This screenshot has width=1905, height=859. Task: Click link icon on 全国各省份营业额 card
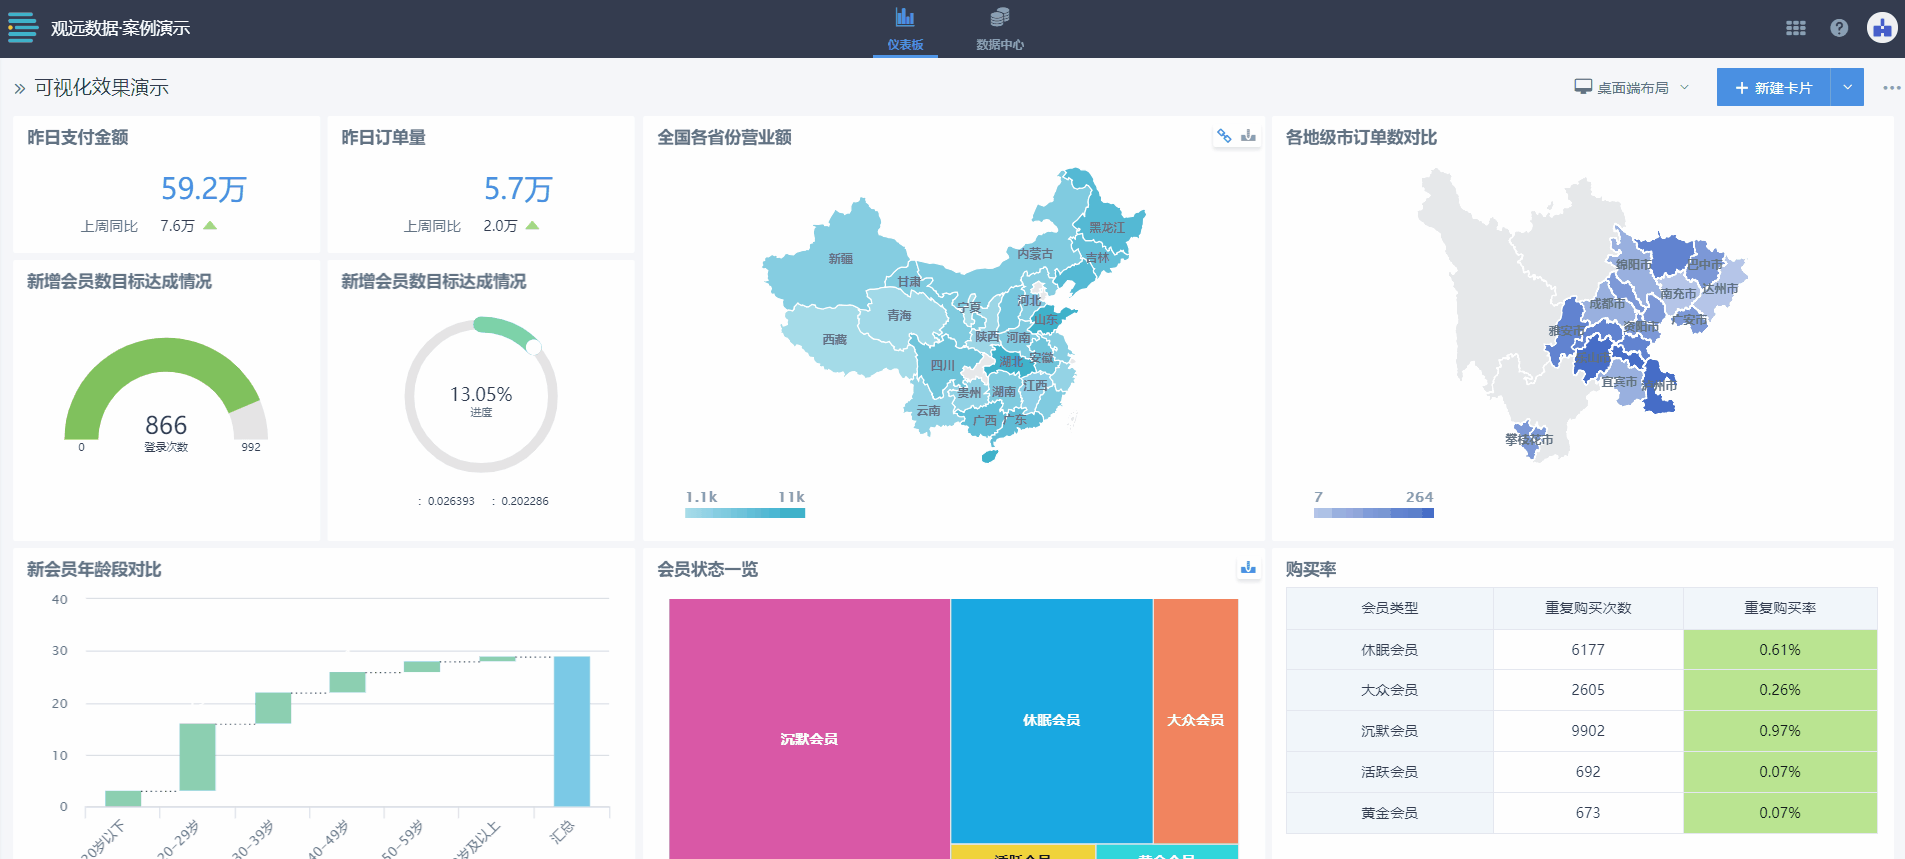point(1224,136)
